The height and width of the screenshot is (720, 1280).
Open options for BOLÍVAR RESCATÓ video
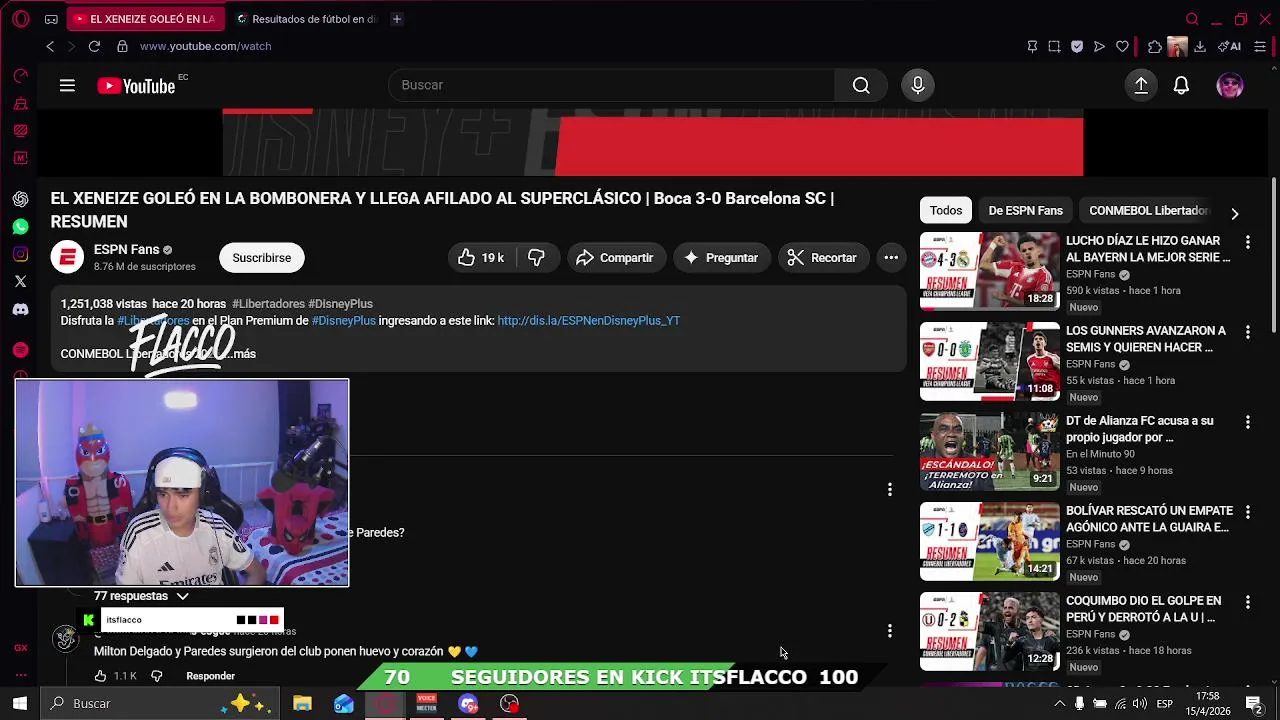point(1247,512)
